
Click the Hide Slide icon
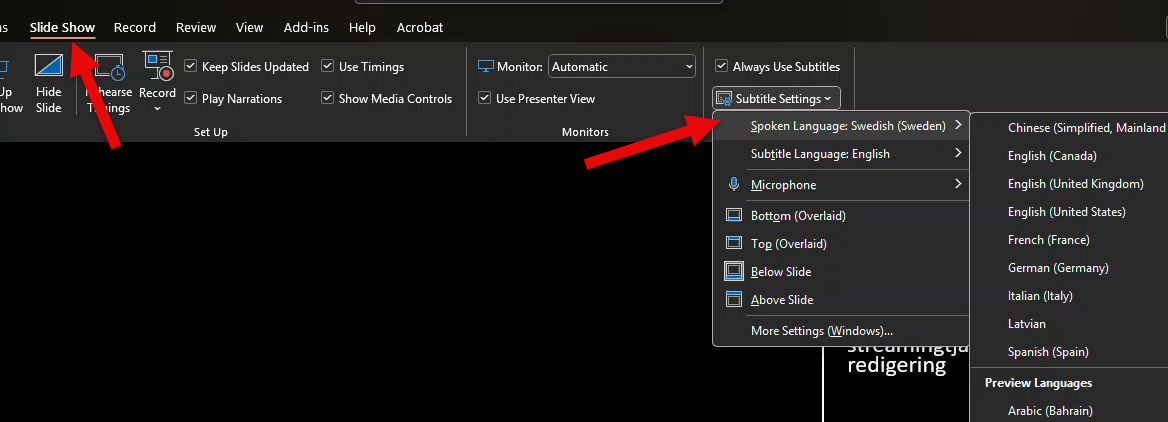[48, 67]
